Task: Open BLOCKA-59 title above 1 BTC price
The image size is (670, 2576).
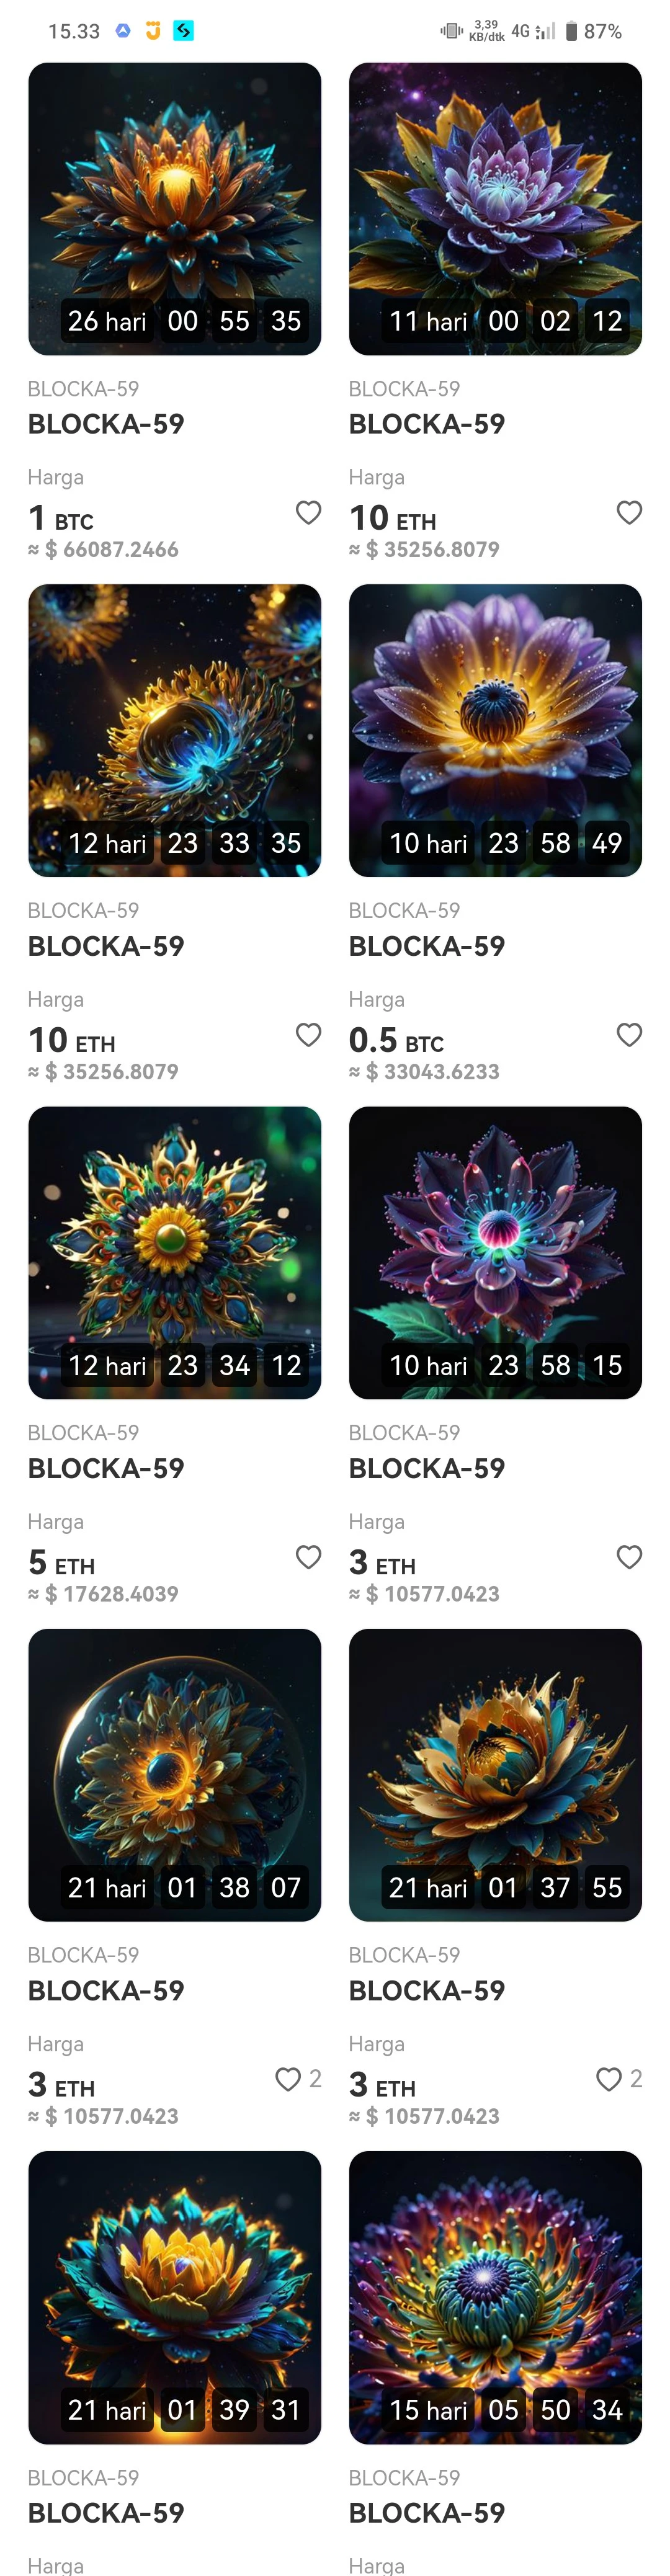Action: pos(106,424)
